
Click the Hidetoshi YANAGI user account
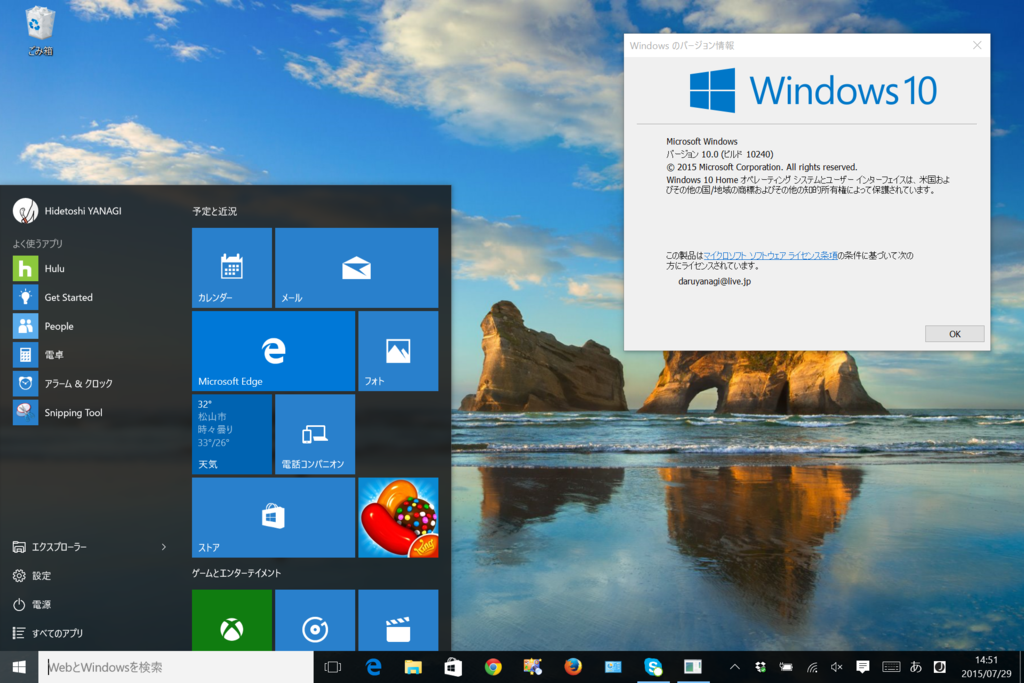(x=67, y=211)
